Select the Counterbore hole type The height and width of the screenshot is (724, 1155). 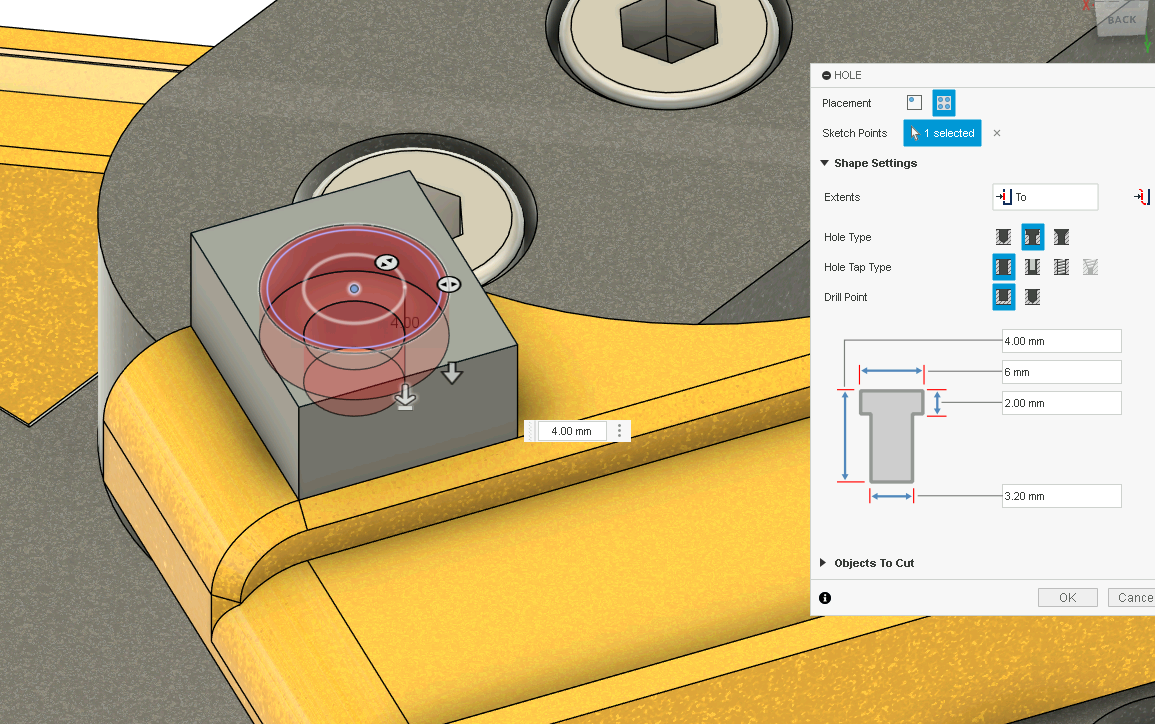coord(1033,237)
